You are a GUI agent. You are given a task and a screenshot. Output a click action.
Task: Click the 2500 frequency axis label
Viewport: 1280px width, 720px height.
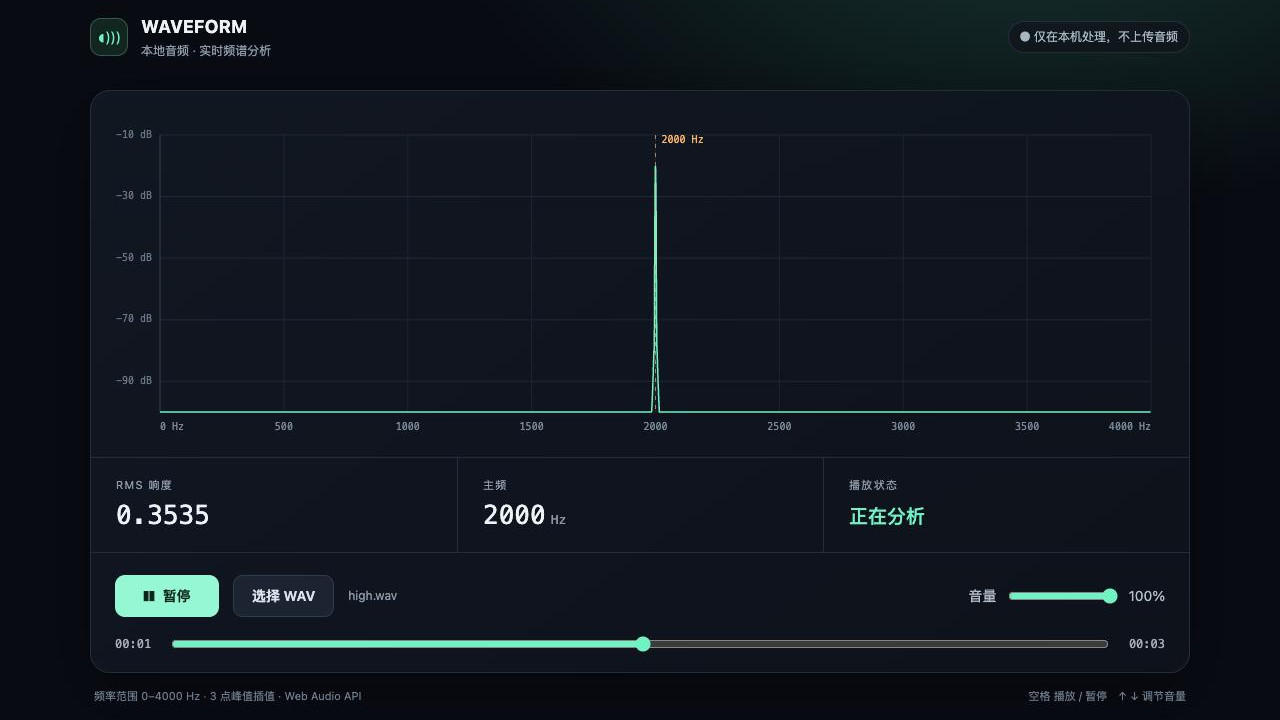pyautogui.click(x=779, y=427)
